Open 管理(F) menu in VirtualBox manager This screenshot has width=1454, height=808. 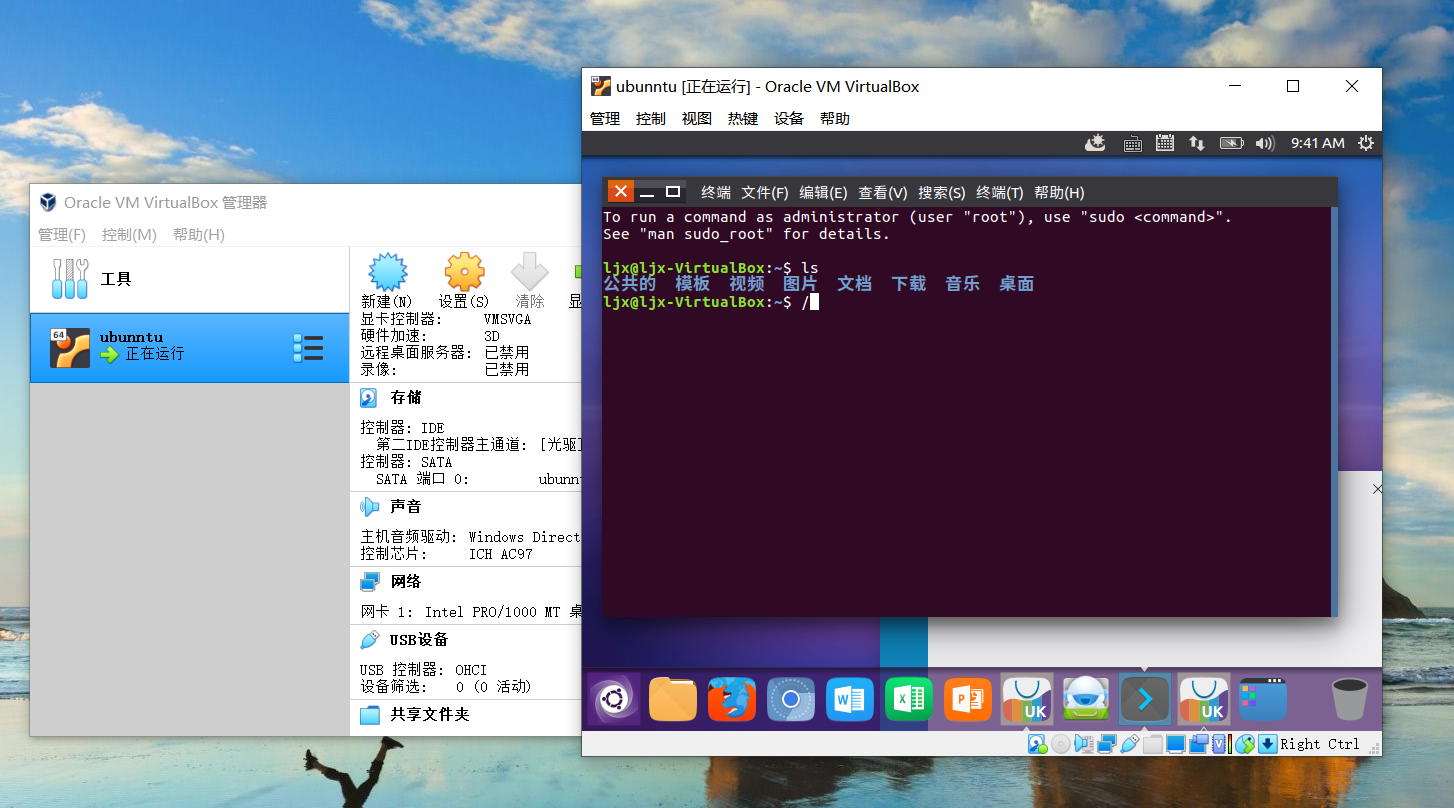point(62,234)
